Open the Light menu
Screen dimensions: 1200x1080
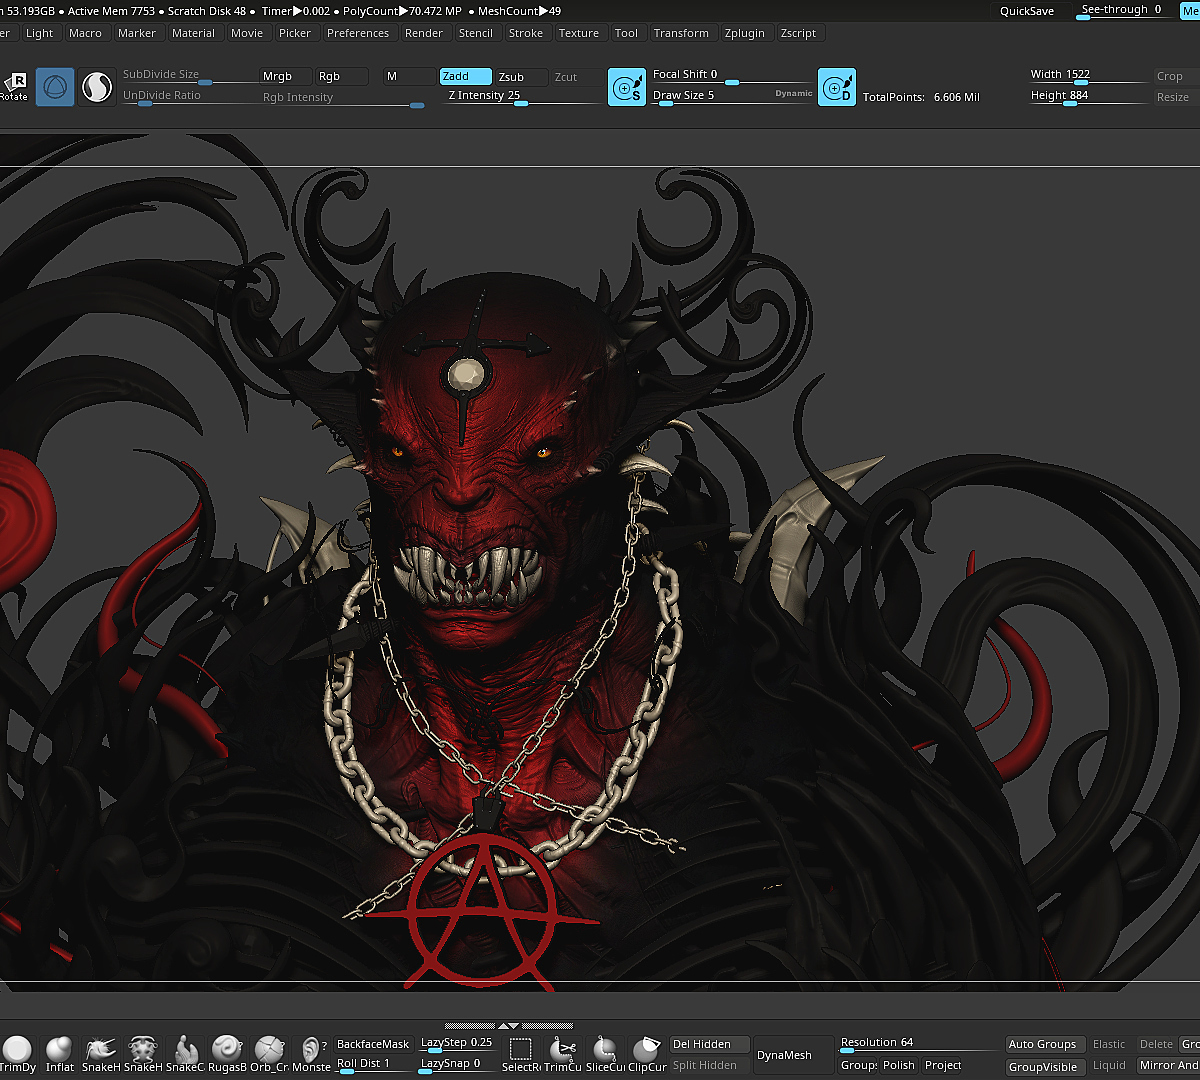click(40, 33)
